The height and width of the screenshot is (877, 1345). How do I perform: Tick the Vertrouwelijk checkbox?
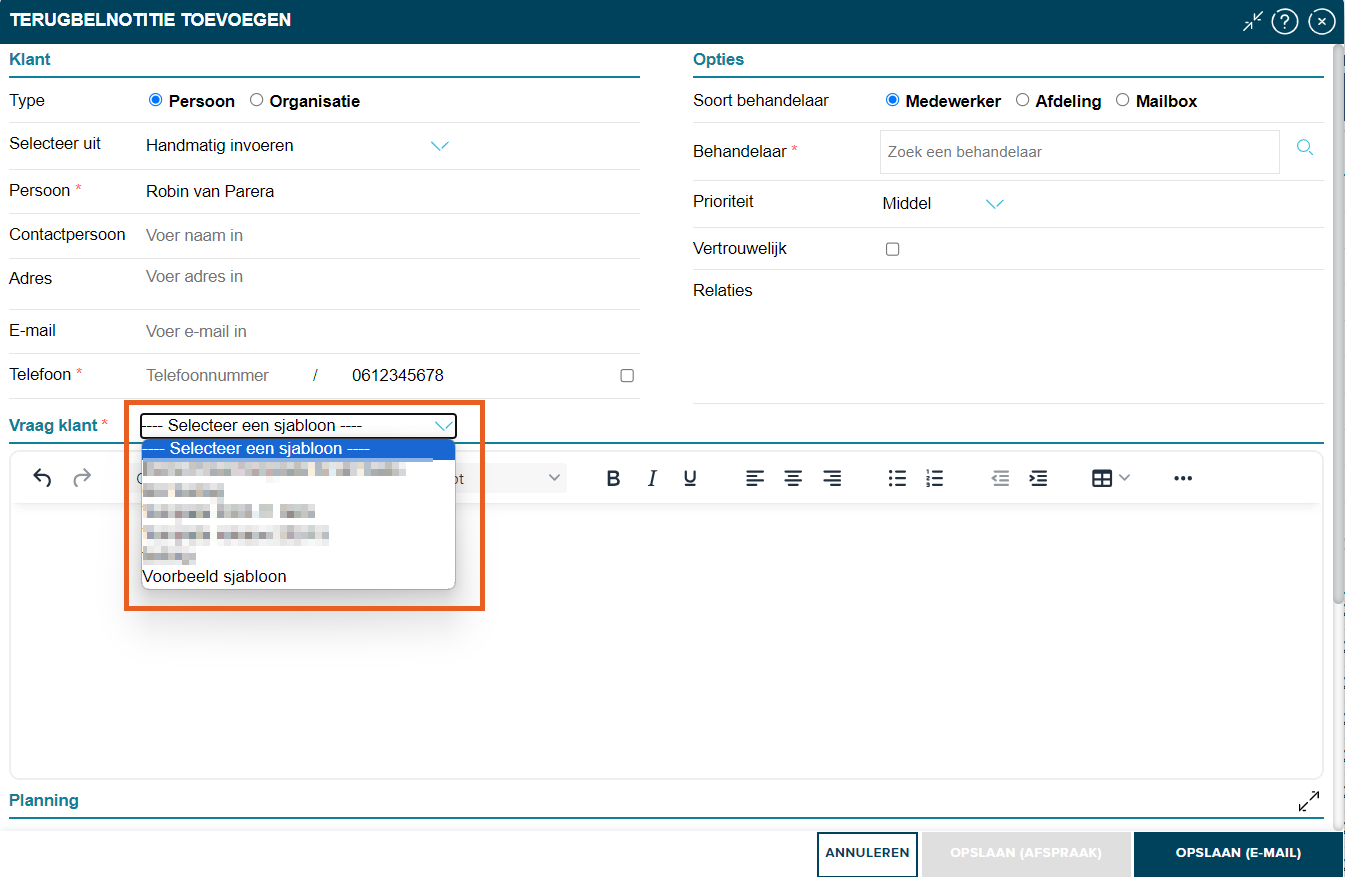[893, 249]
